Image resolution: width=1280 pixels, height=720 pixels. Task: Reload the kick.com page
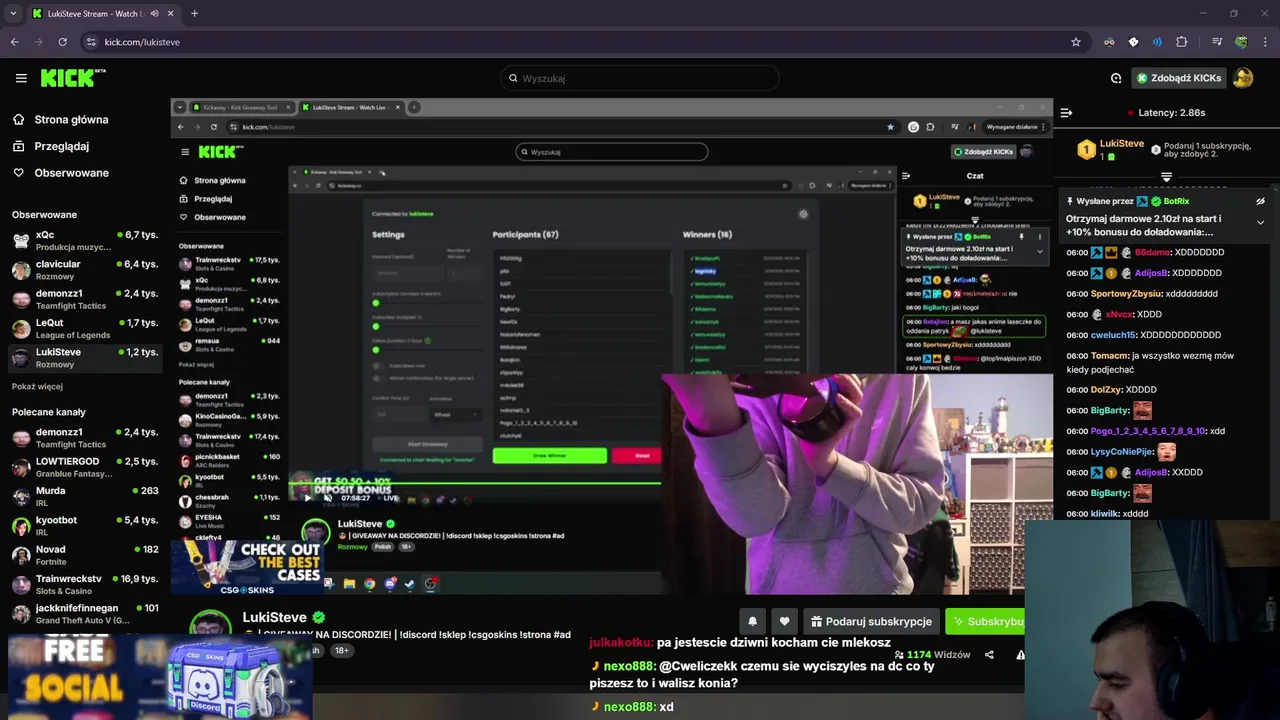click(62, 42)
